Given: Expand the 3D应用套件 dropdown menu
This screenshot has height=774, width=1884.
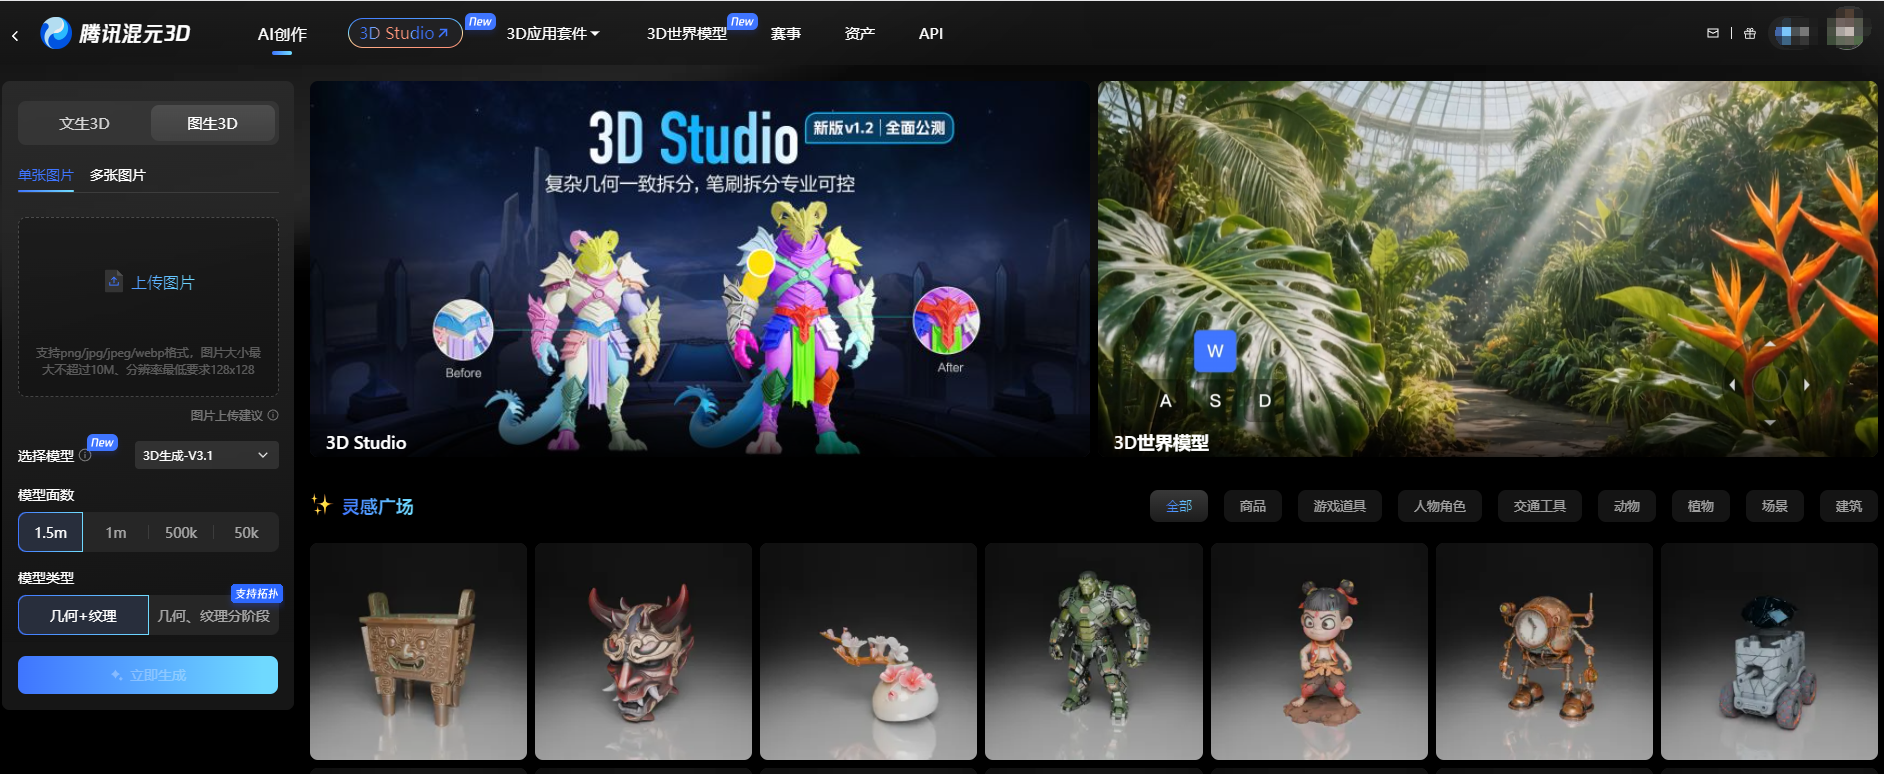Looking at the screenshot, I should point(553,34).
